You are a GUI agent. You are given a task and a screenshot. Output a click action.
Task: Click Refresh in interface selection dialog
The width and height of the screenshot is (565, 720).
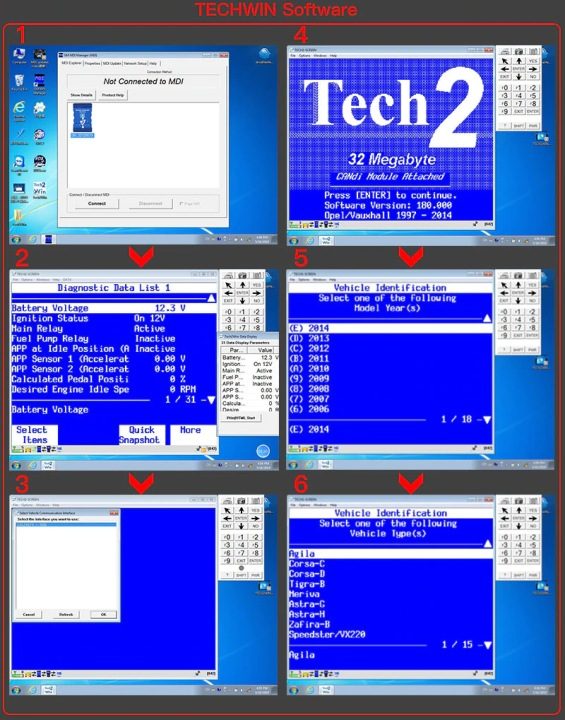tap(66, 614)
